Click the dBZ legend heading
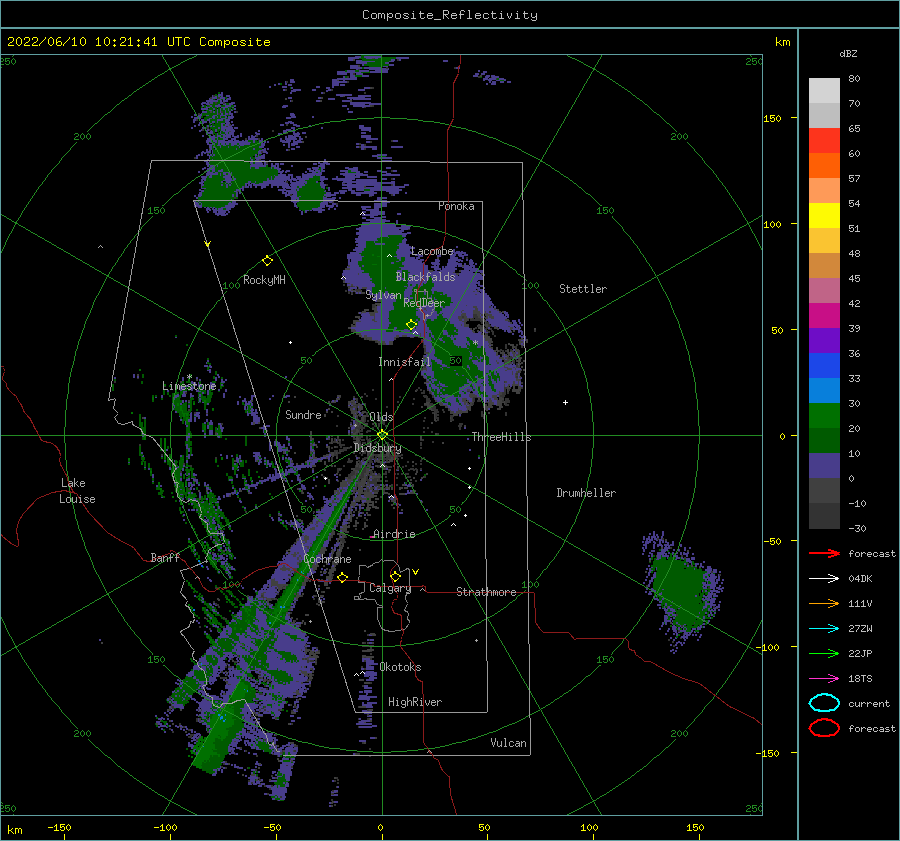Screen dimensions: 900x841 click(x=848, y=54)
